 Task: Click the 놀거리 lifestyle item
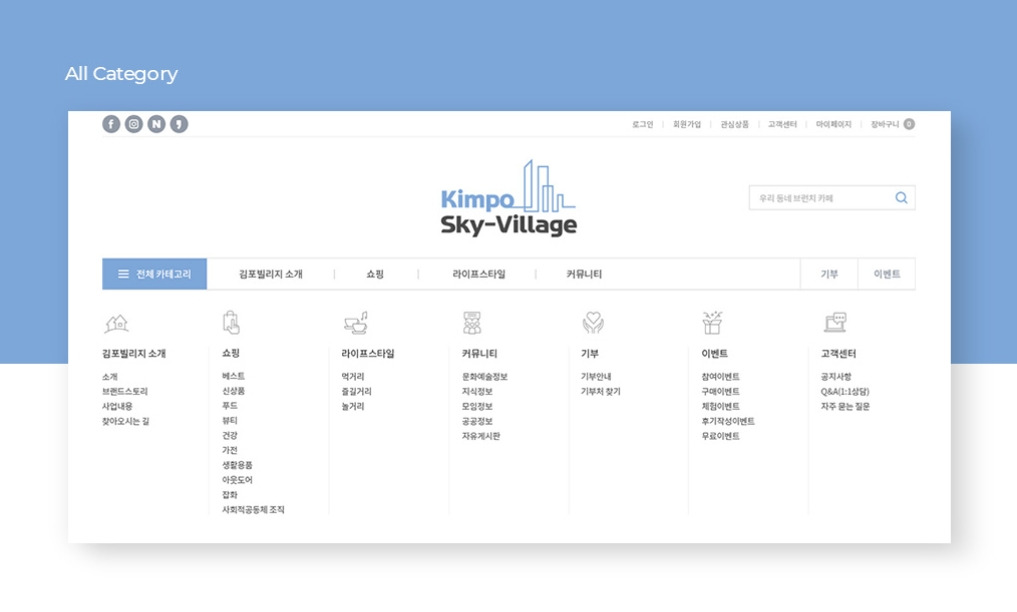click(x=353, y=406)
